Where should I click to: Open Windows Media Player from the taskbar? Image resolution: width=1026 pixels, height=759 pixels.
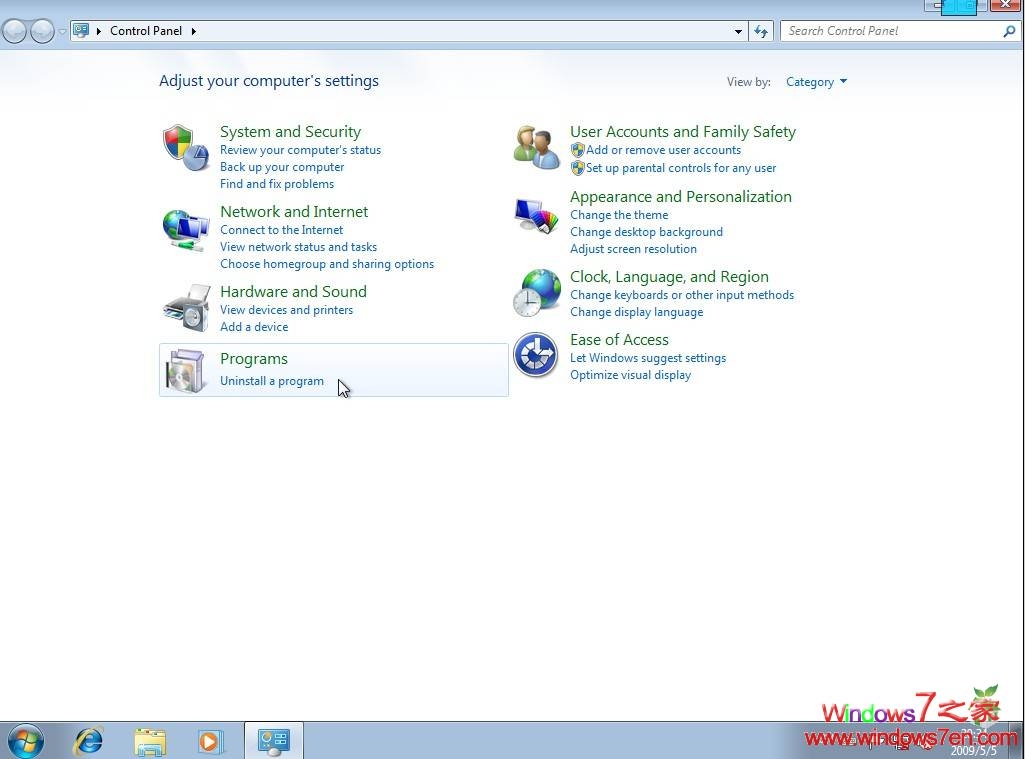210,741
